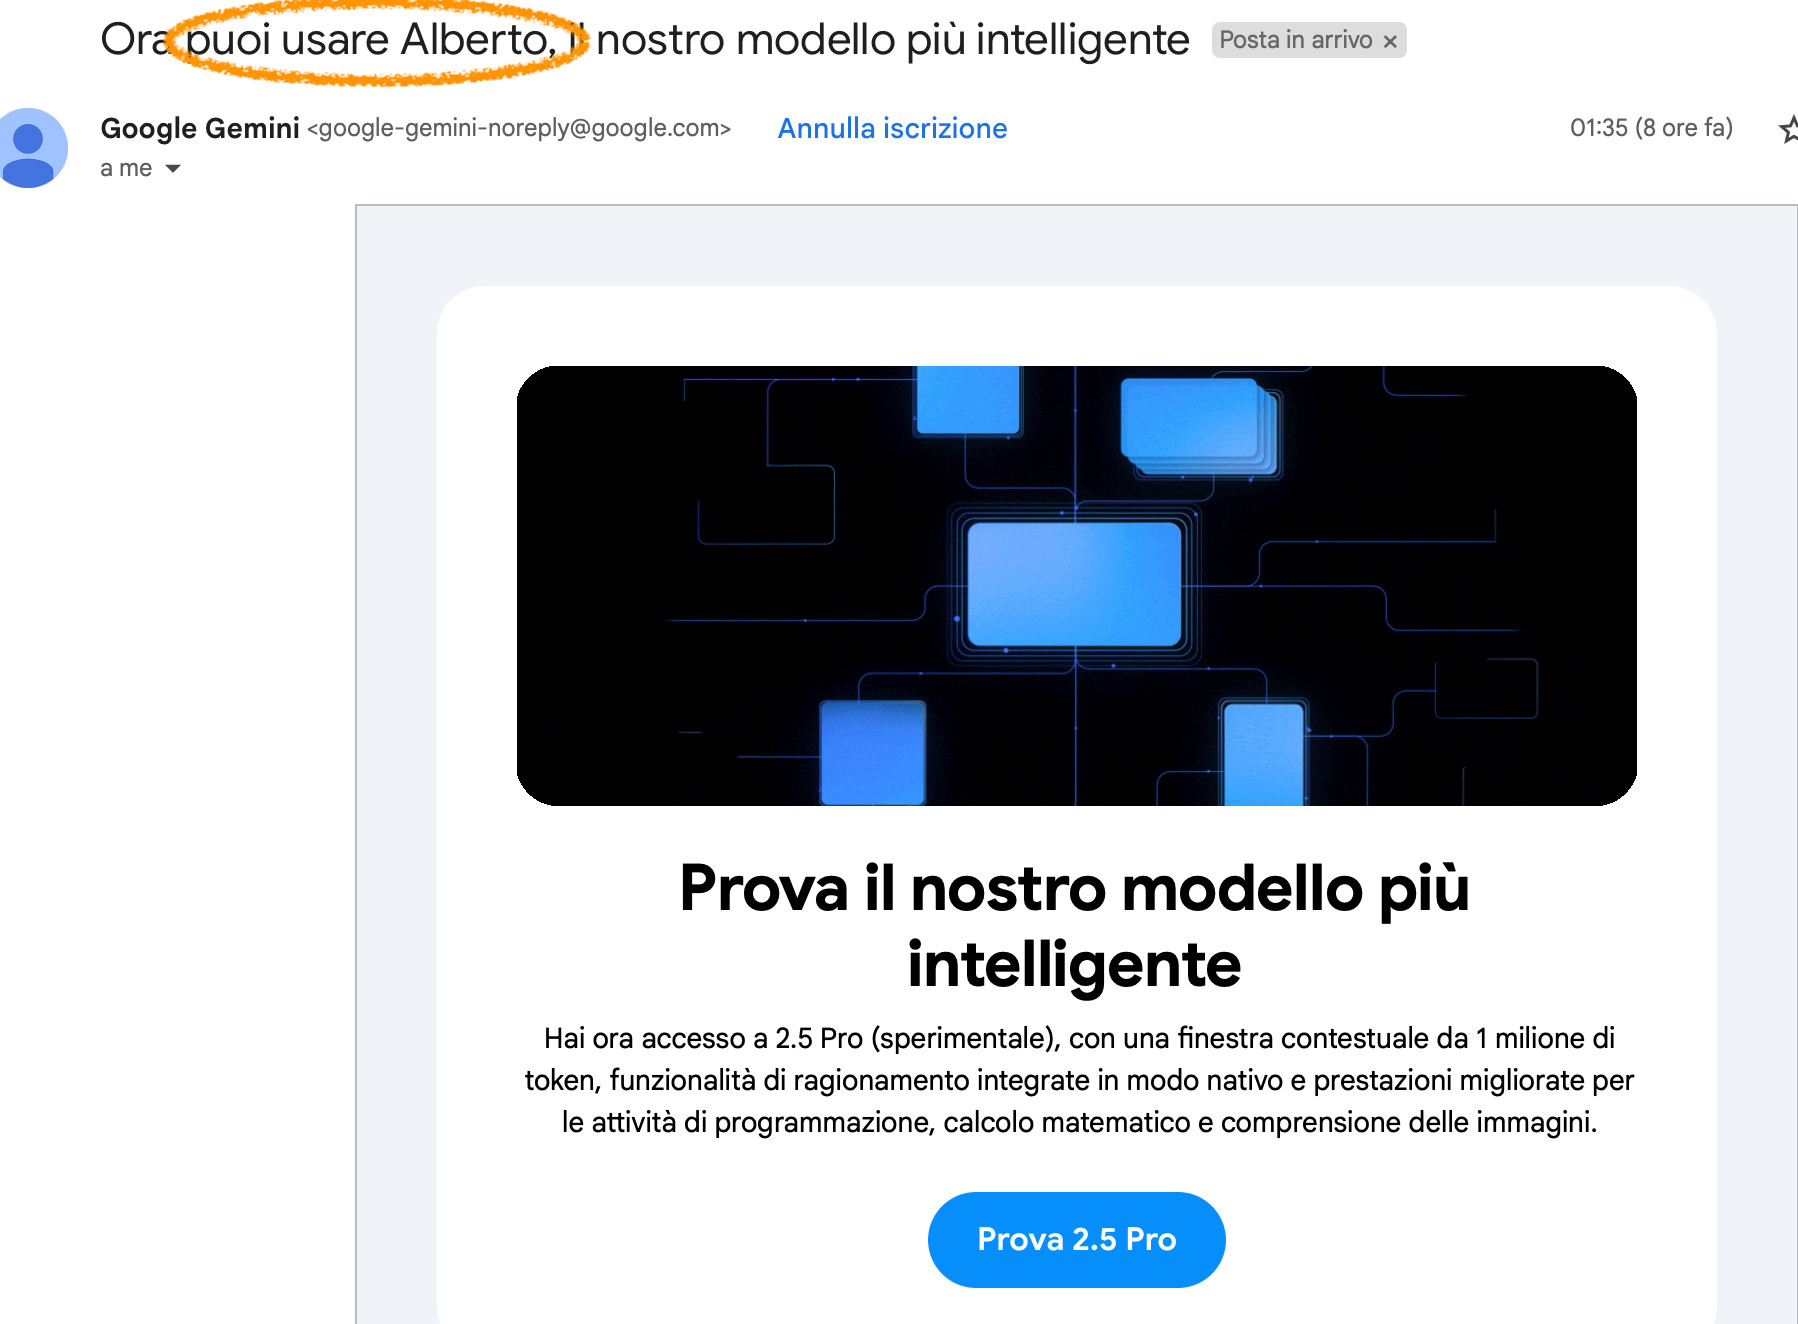Open the Posta in arrivo label
The width and height of the screenshot is (1798, 1324).
pyautogui.click(x=1295, y=40)
